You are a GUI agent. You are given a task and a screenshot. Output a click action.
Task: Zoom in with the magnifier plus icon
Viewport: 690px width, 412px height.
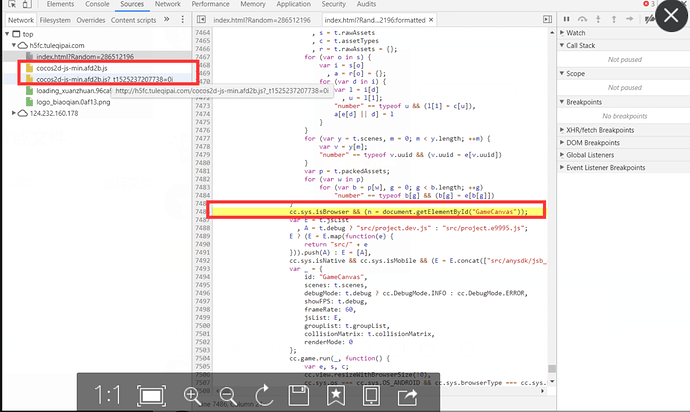click(x=192, y=395)
